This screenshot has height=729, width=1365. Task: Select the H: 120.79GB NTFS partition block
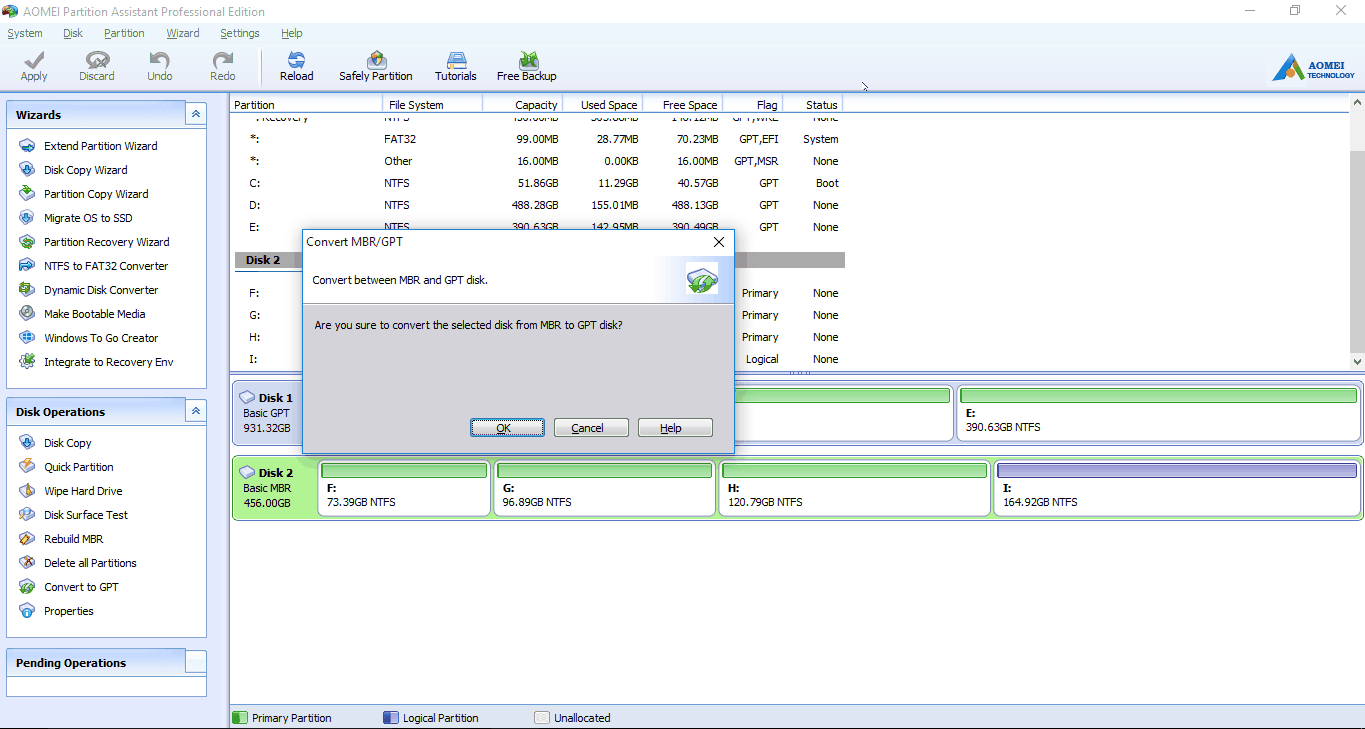(855, 488)
